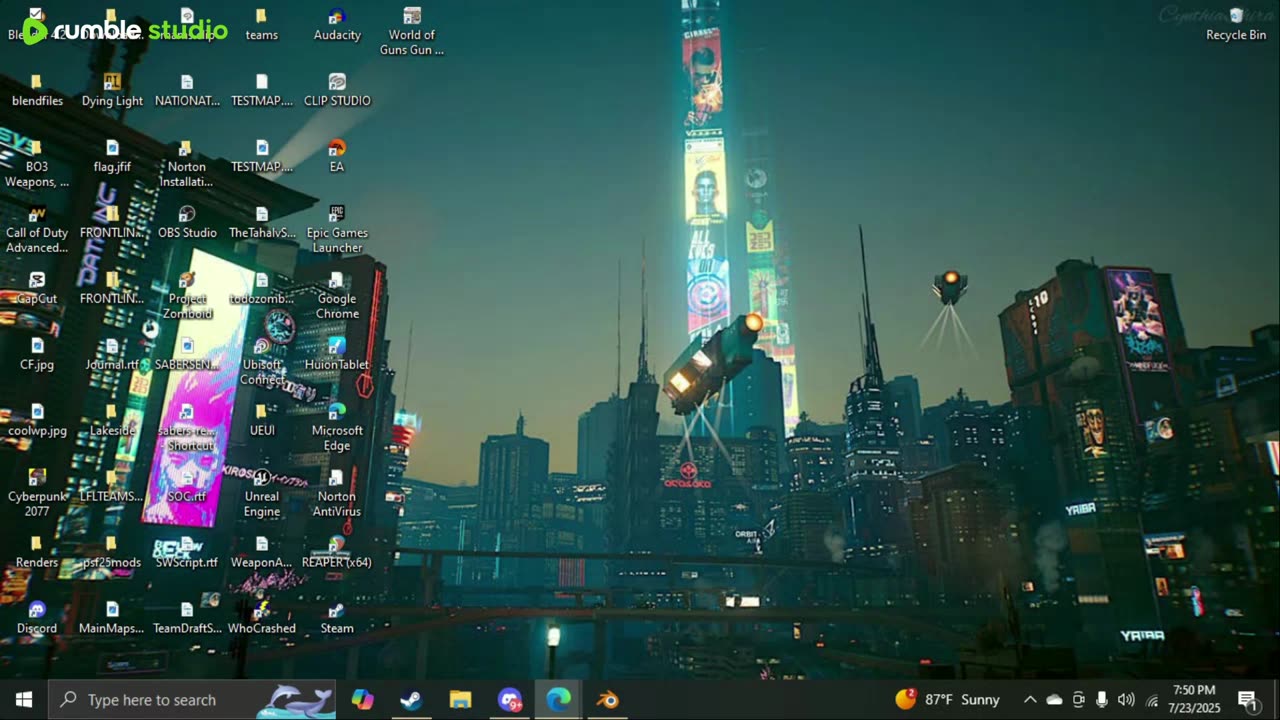Select the coolwp.jpg image file

pyautogui.click(x=37, y=420)
